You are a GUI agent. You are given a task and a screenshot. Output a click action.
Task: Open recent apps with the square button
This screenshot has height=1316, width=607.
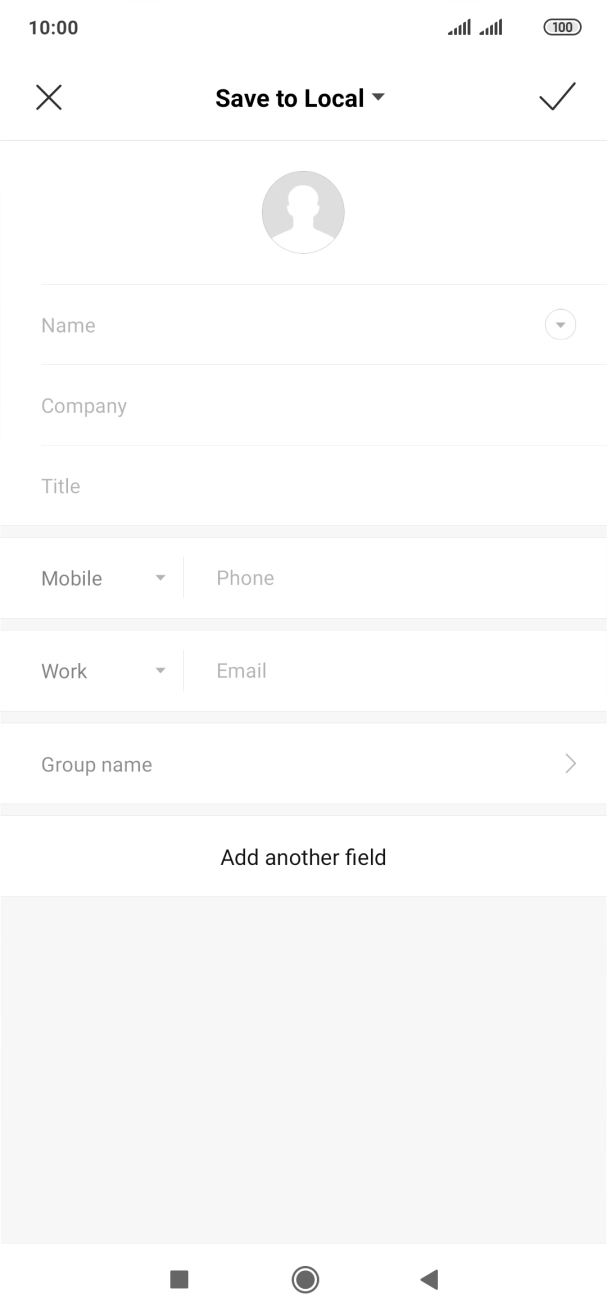click(178, 1279)
